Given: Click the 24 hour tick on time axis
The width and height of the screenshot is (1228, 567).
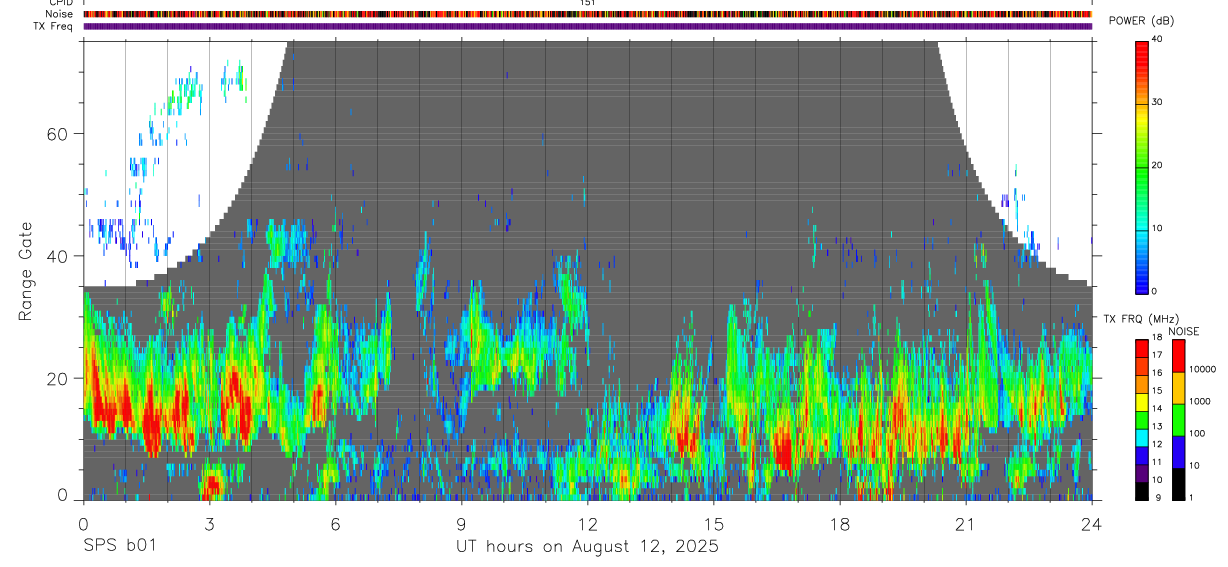Looking at the screenshot, I should (x=1092, y=524).
